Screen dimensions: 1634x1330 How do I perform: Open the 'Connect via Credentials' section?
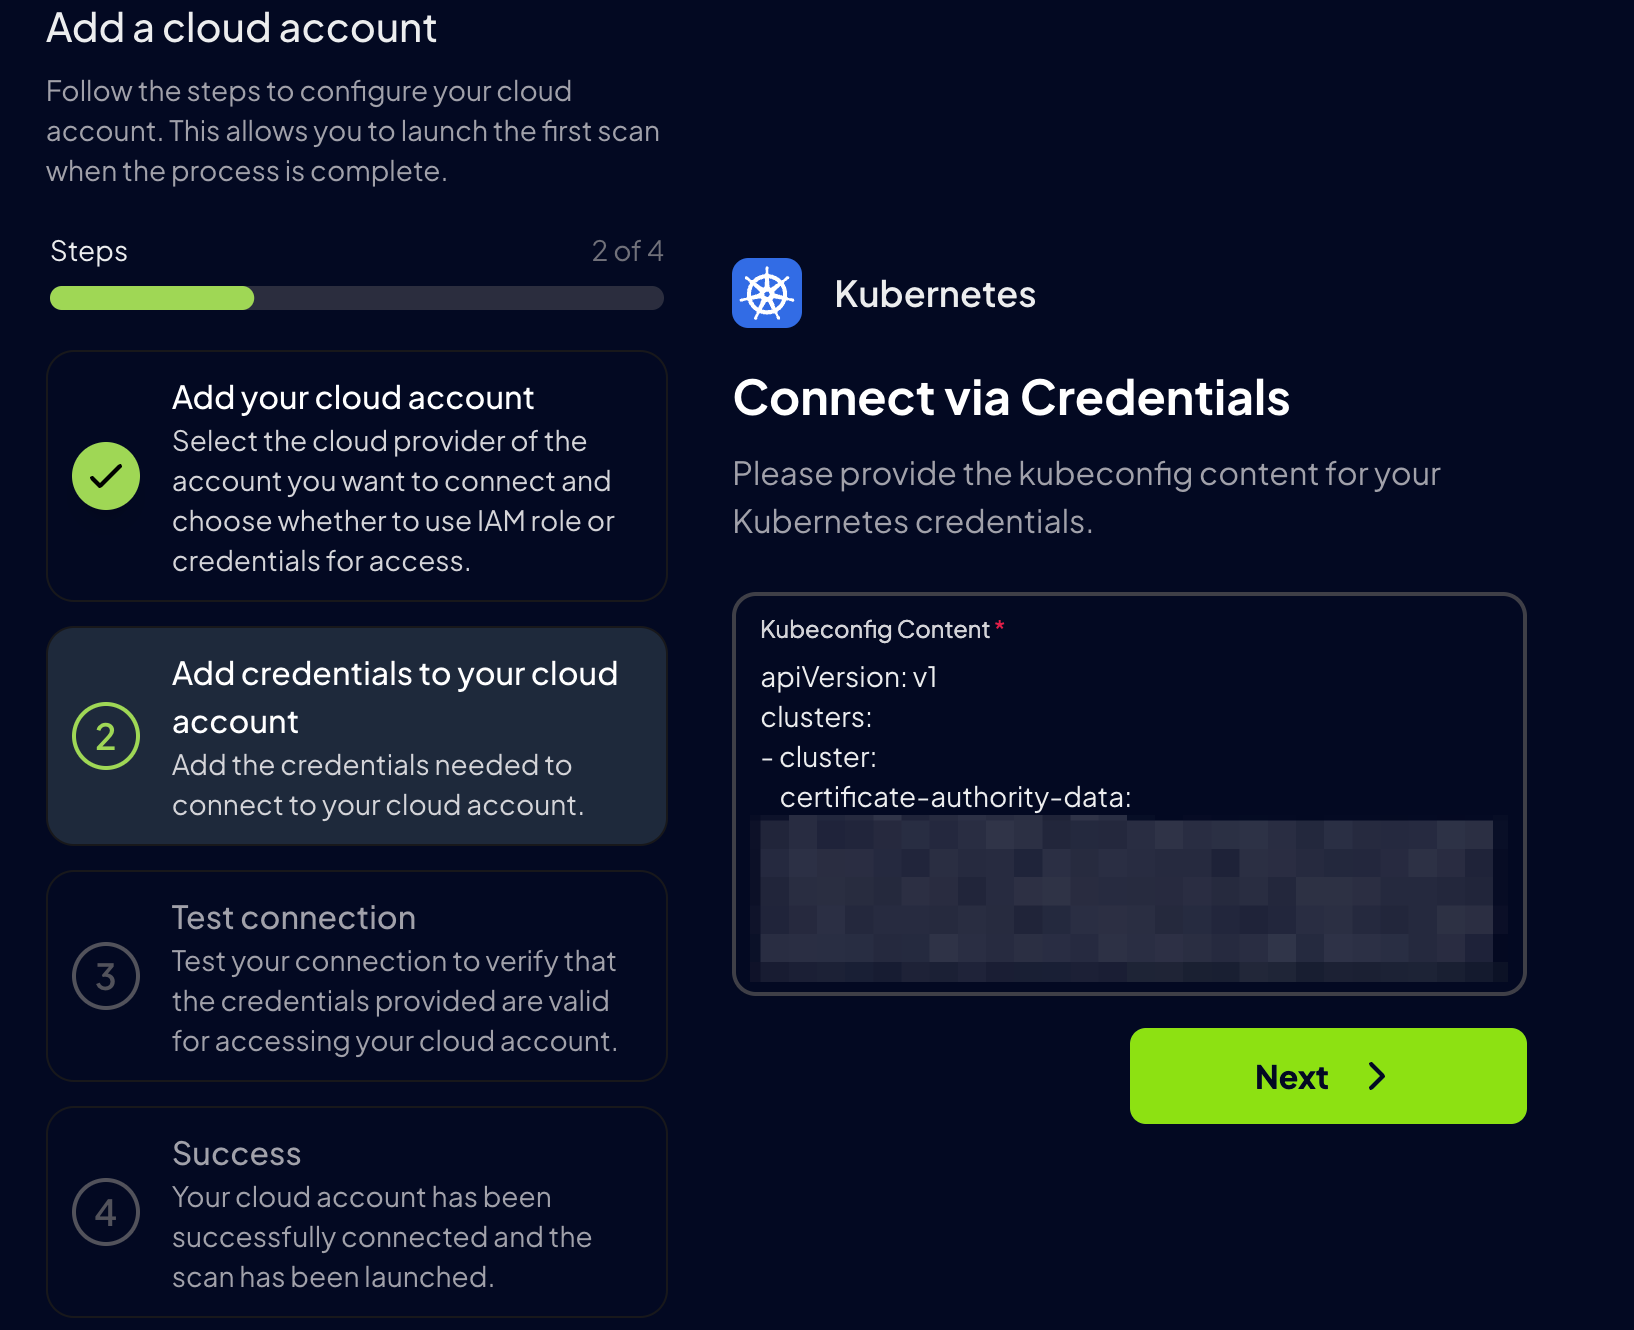(1011, 398)
